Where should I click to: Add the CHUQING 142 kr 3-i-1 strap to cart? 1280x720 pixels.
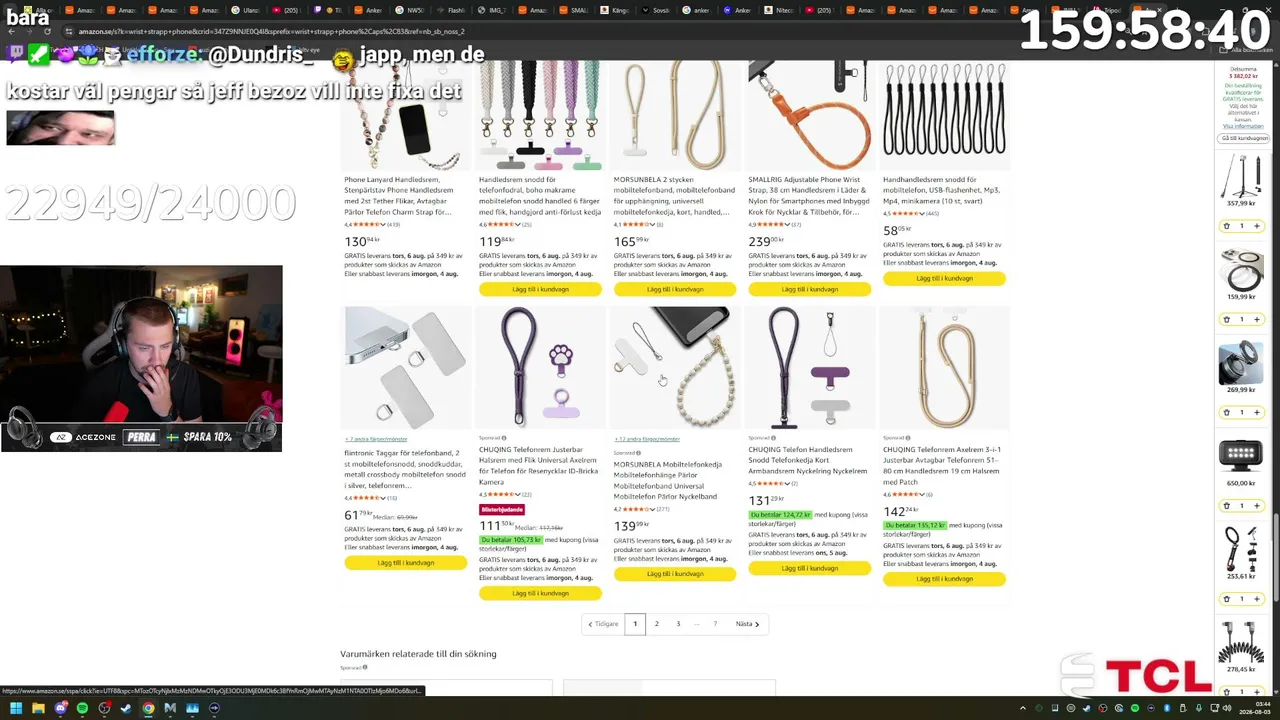944,579
